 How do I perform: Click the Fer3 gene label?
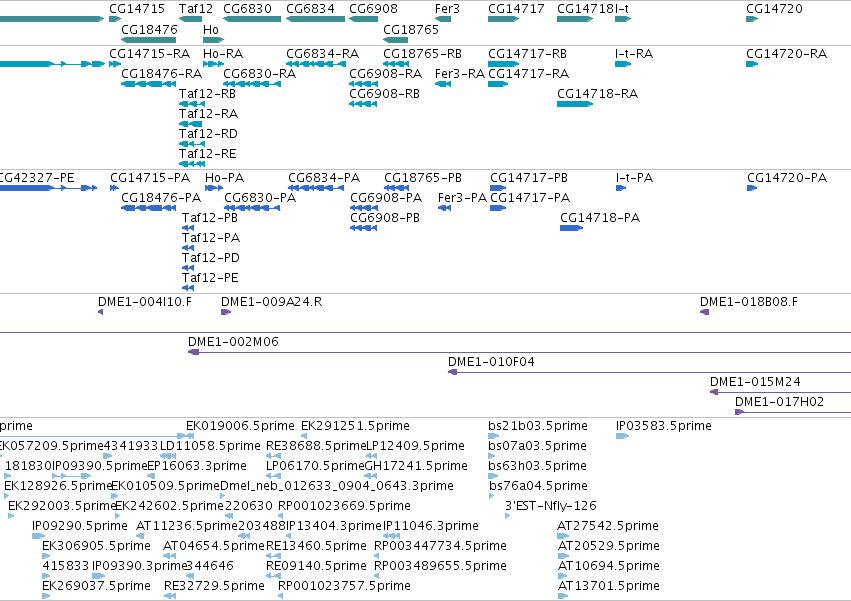(x=447, y=9)
